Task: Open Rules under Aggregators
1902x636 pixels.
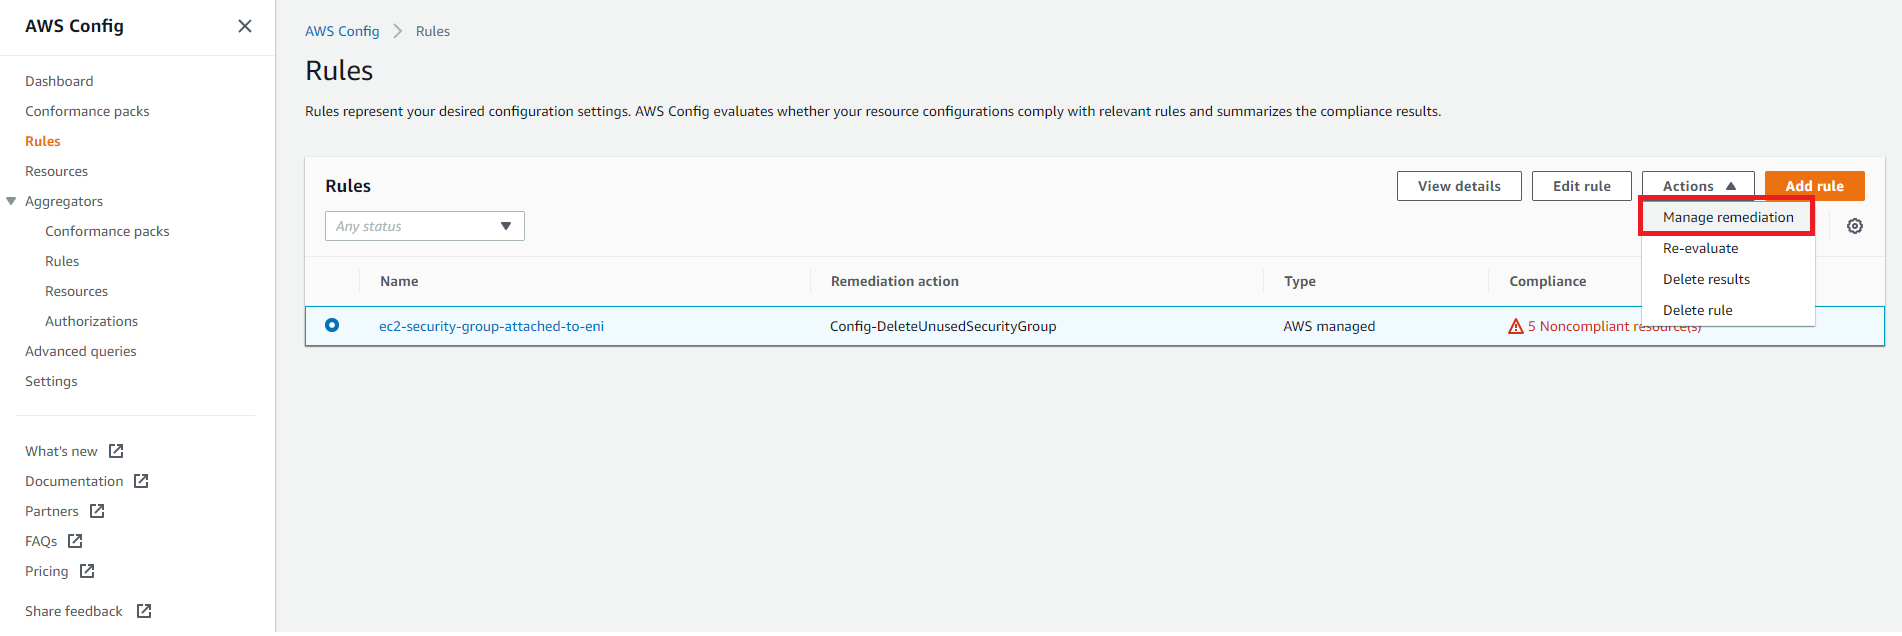Action: click(62, 261)
